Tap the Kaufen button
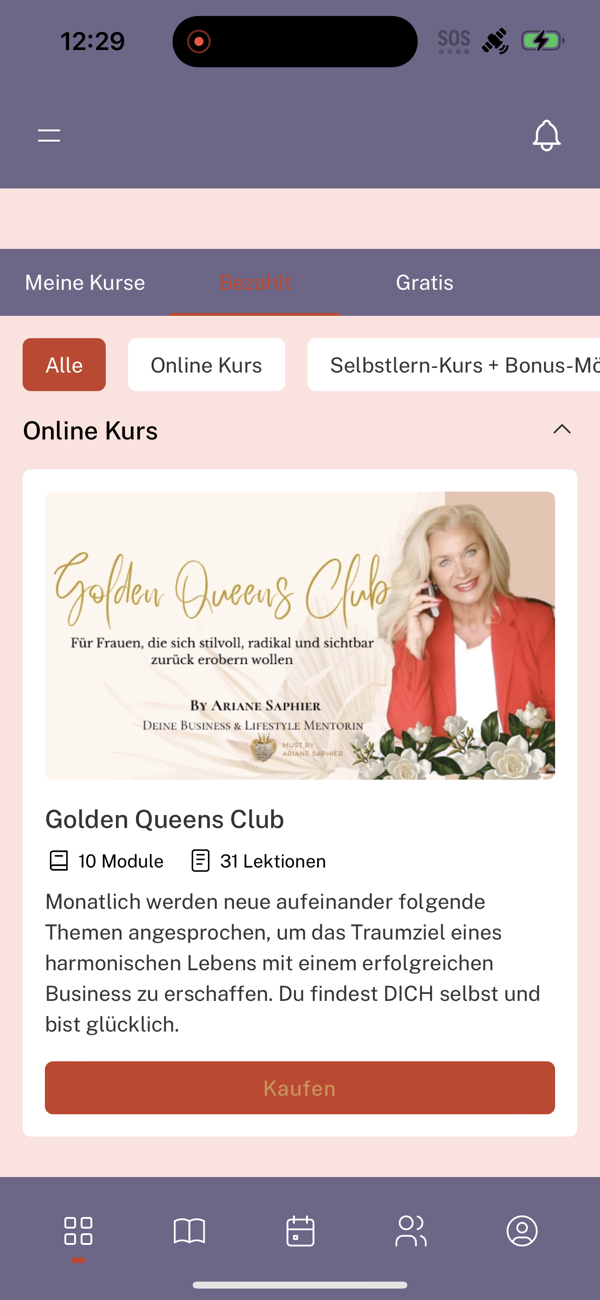Viewport: 600px width, 1300px height. point(300,1088)
